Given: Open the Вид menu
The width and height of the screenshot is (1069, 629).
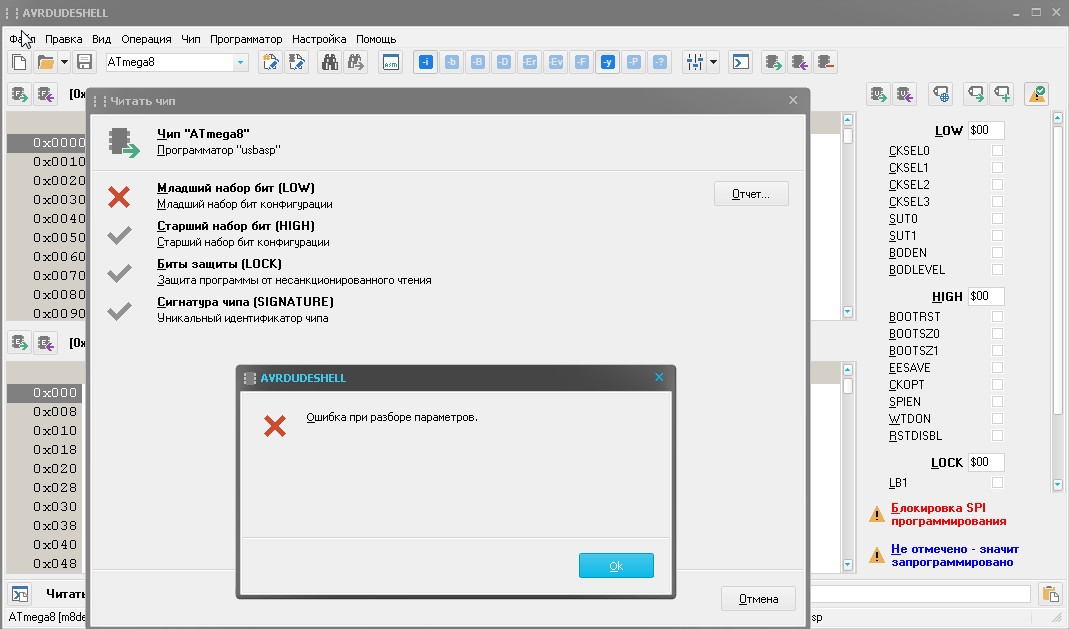Looking at the screenshot, I should click(x=102, y=40).
